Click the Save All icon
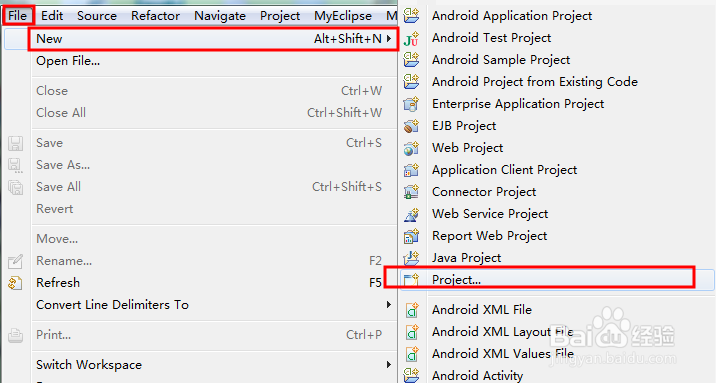Image resolution: width=716 pixels, height=383 pixels. click(16, 187)
